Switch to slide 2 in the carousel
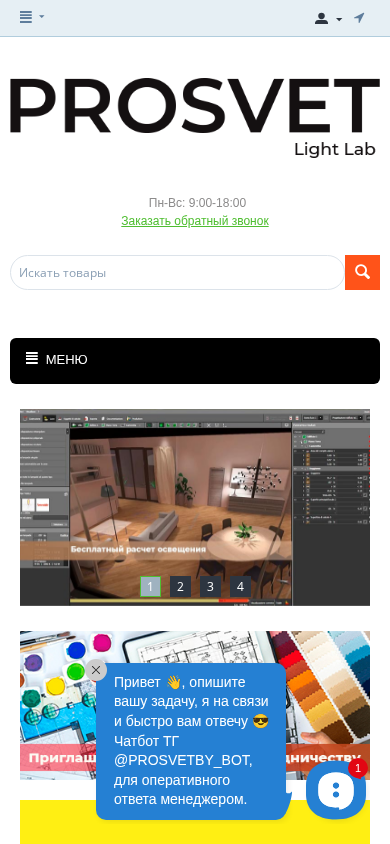390x844 pixels. click(180, 586)
